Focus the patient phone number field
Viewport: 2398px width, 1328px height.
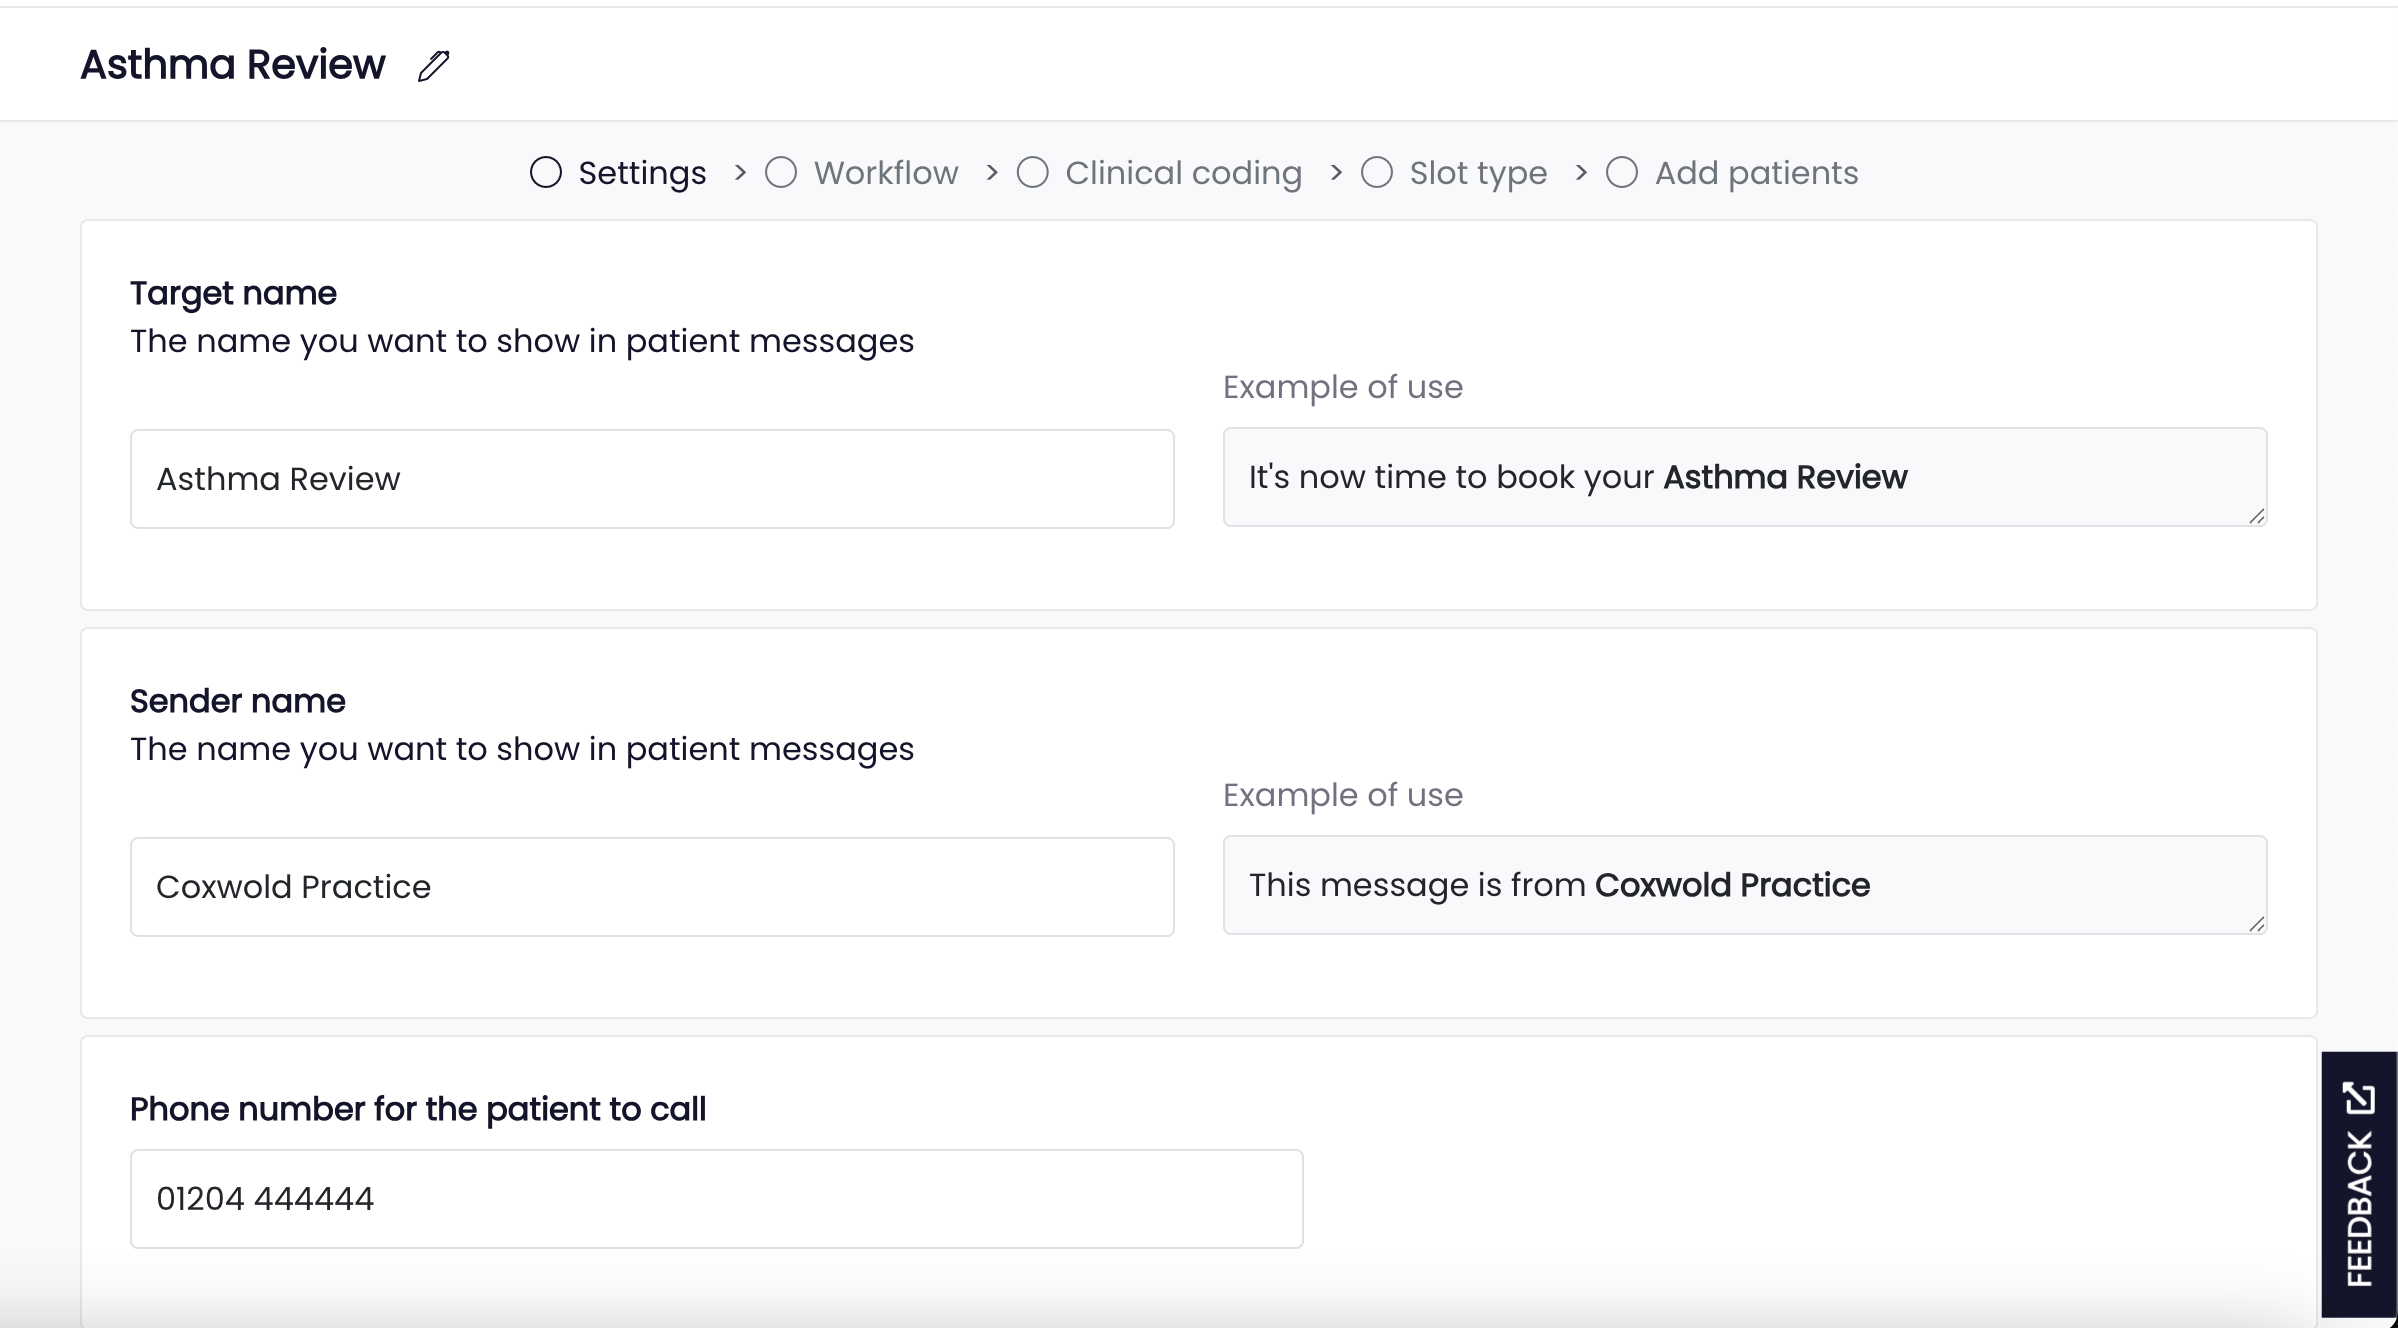click(716, 1199)
